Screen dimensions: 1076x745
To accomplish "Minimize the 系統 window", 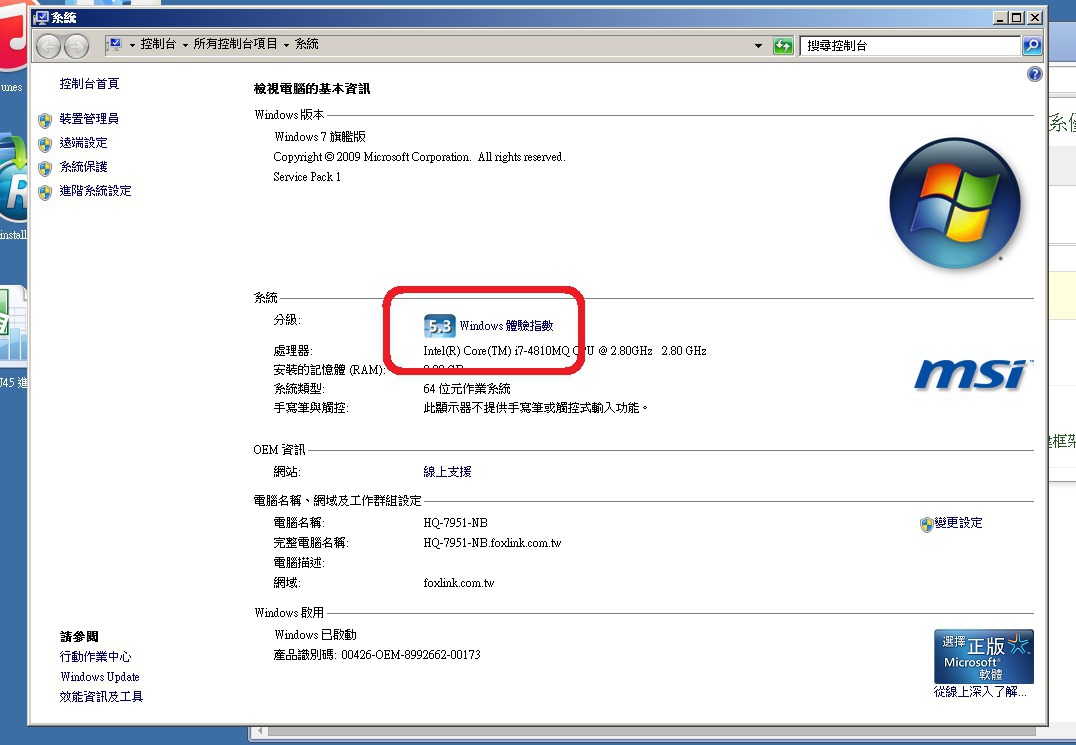I will [1001, 18].
